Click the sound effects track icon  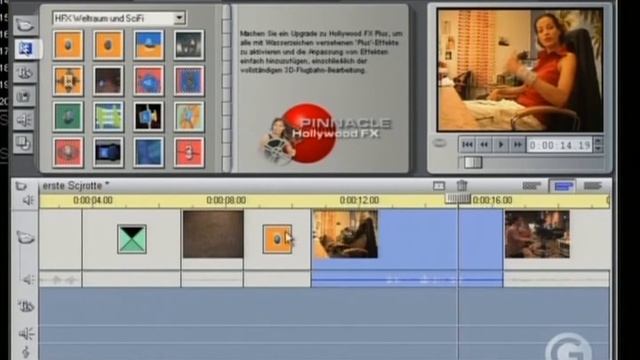[x=26, y=334]
